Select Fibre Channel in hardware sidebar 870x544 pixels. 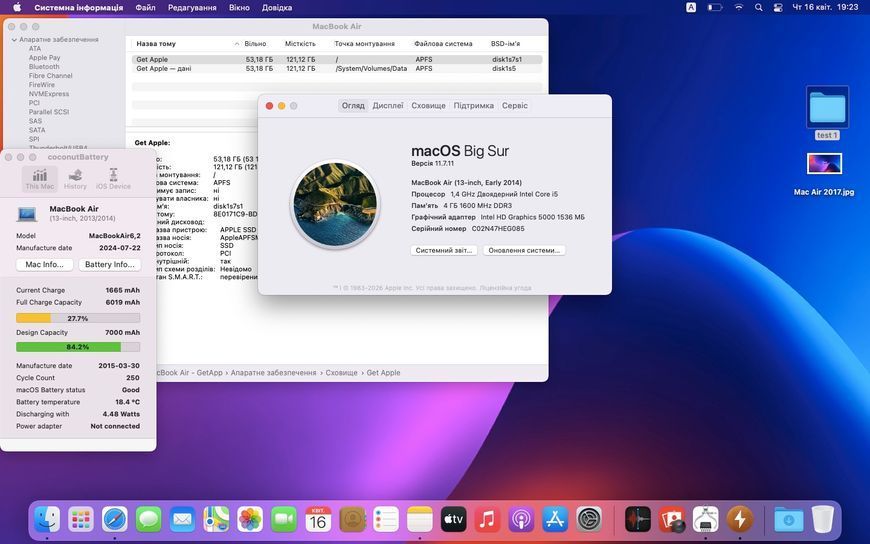pos(50,75)
